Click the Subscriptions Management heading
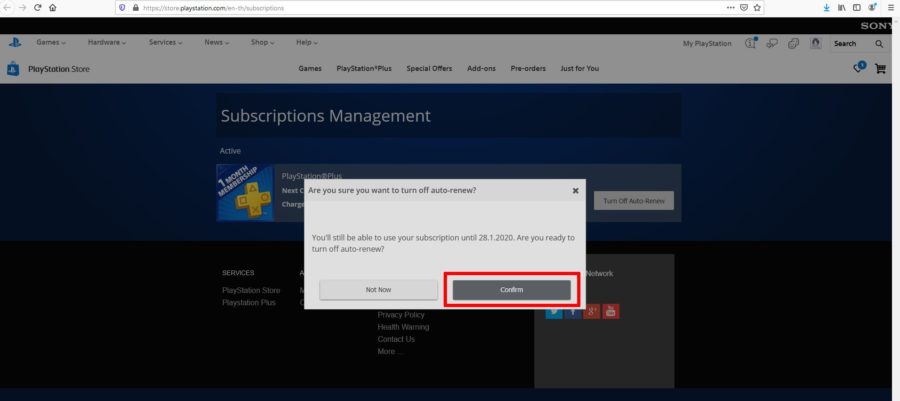900x401 pixels. click(325, 116)
